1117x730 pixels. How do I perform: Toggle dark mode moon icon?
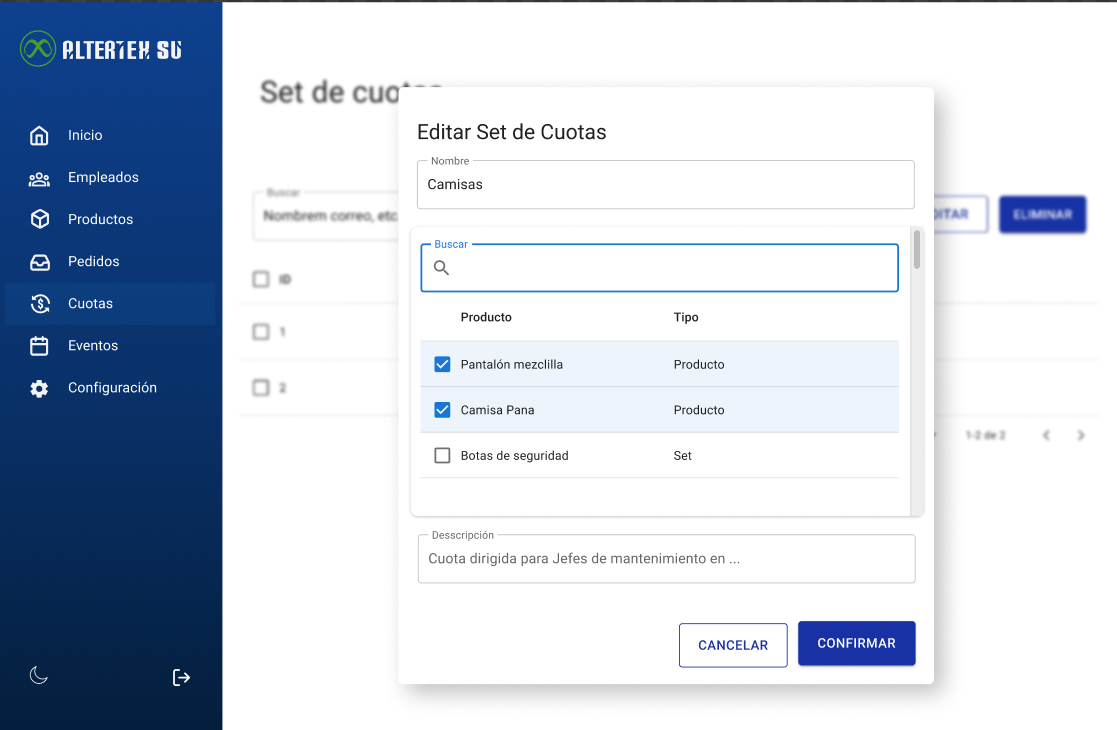[38, 675]
